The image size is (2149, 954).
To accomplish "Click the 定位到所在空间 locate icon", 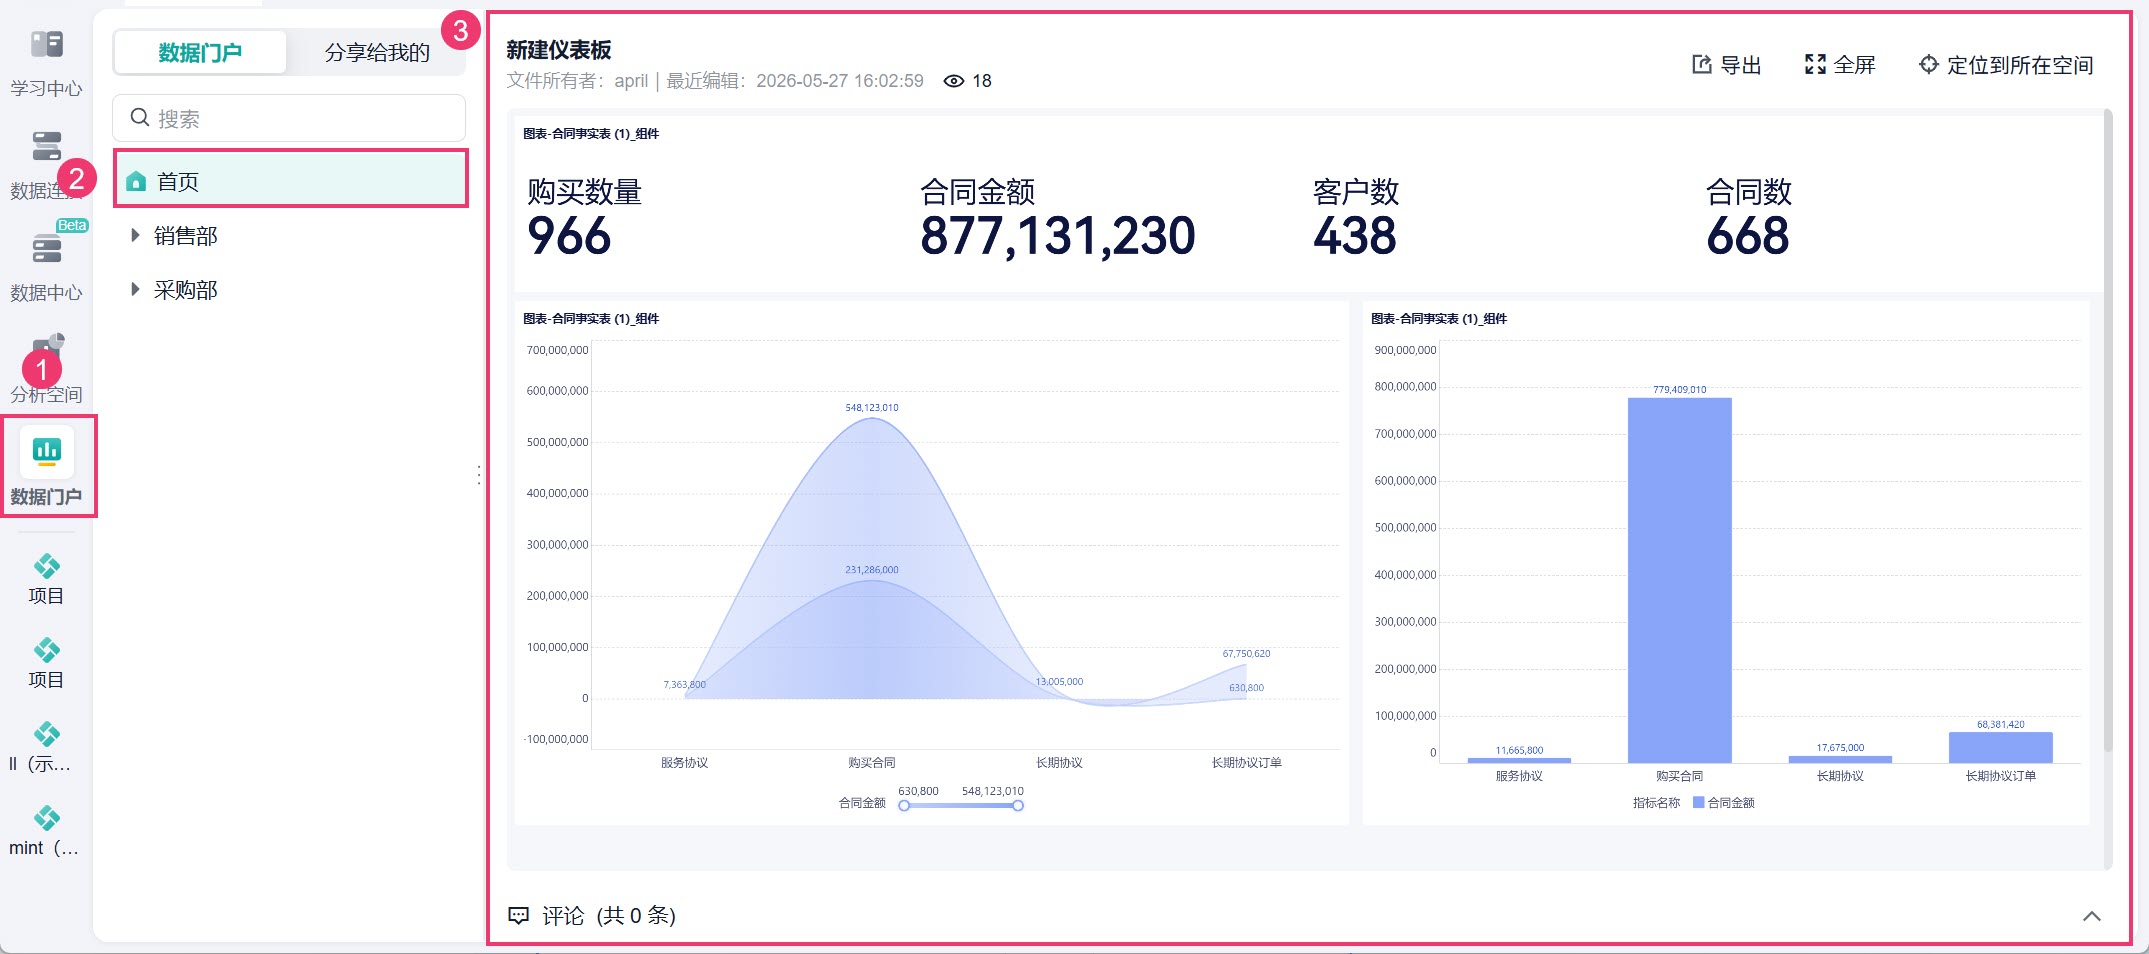I will click(1928, 65).
